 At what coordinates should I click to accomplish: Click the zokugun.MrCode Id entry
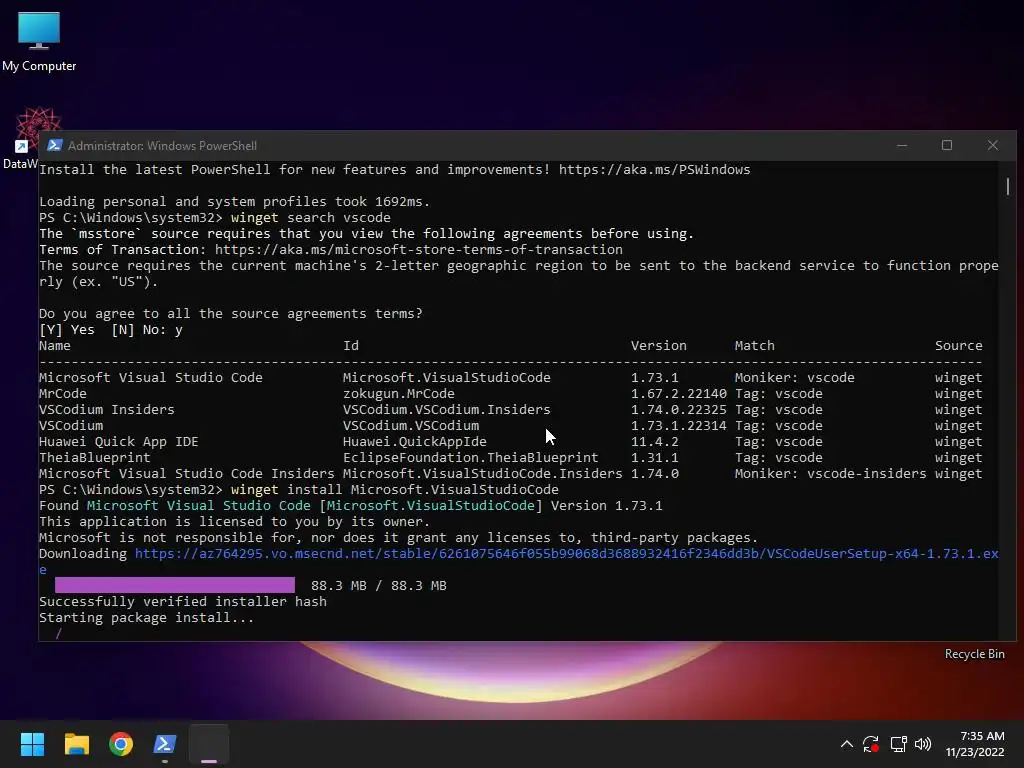click(x=398, y=394)
